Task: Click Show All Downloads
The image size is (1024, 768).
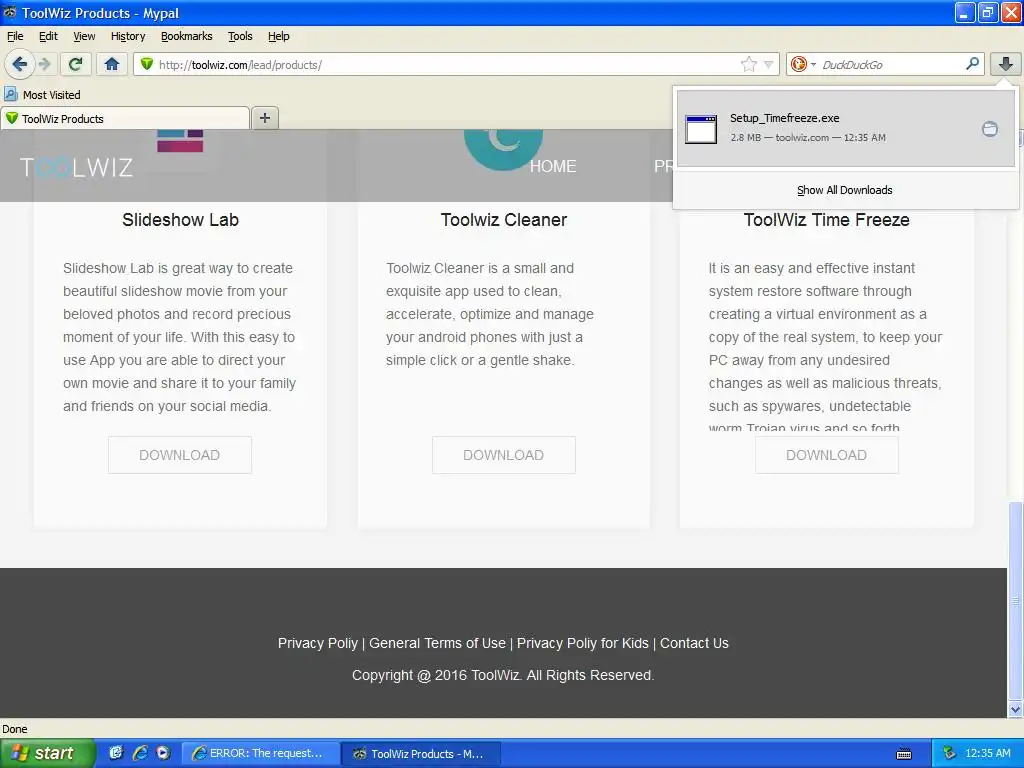Action: (x=844, y=190)
